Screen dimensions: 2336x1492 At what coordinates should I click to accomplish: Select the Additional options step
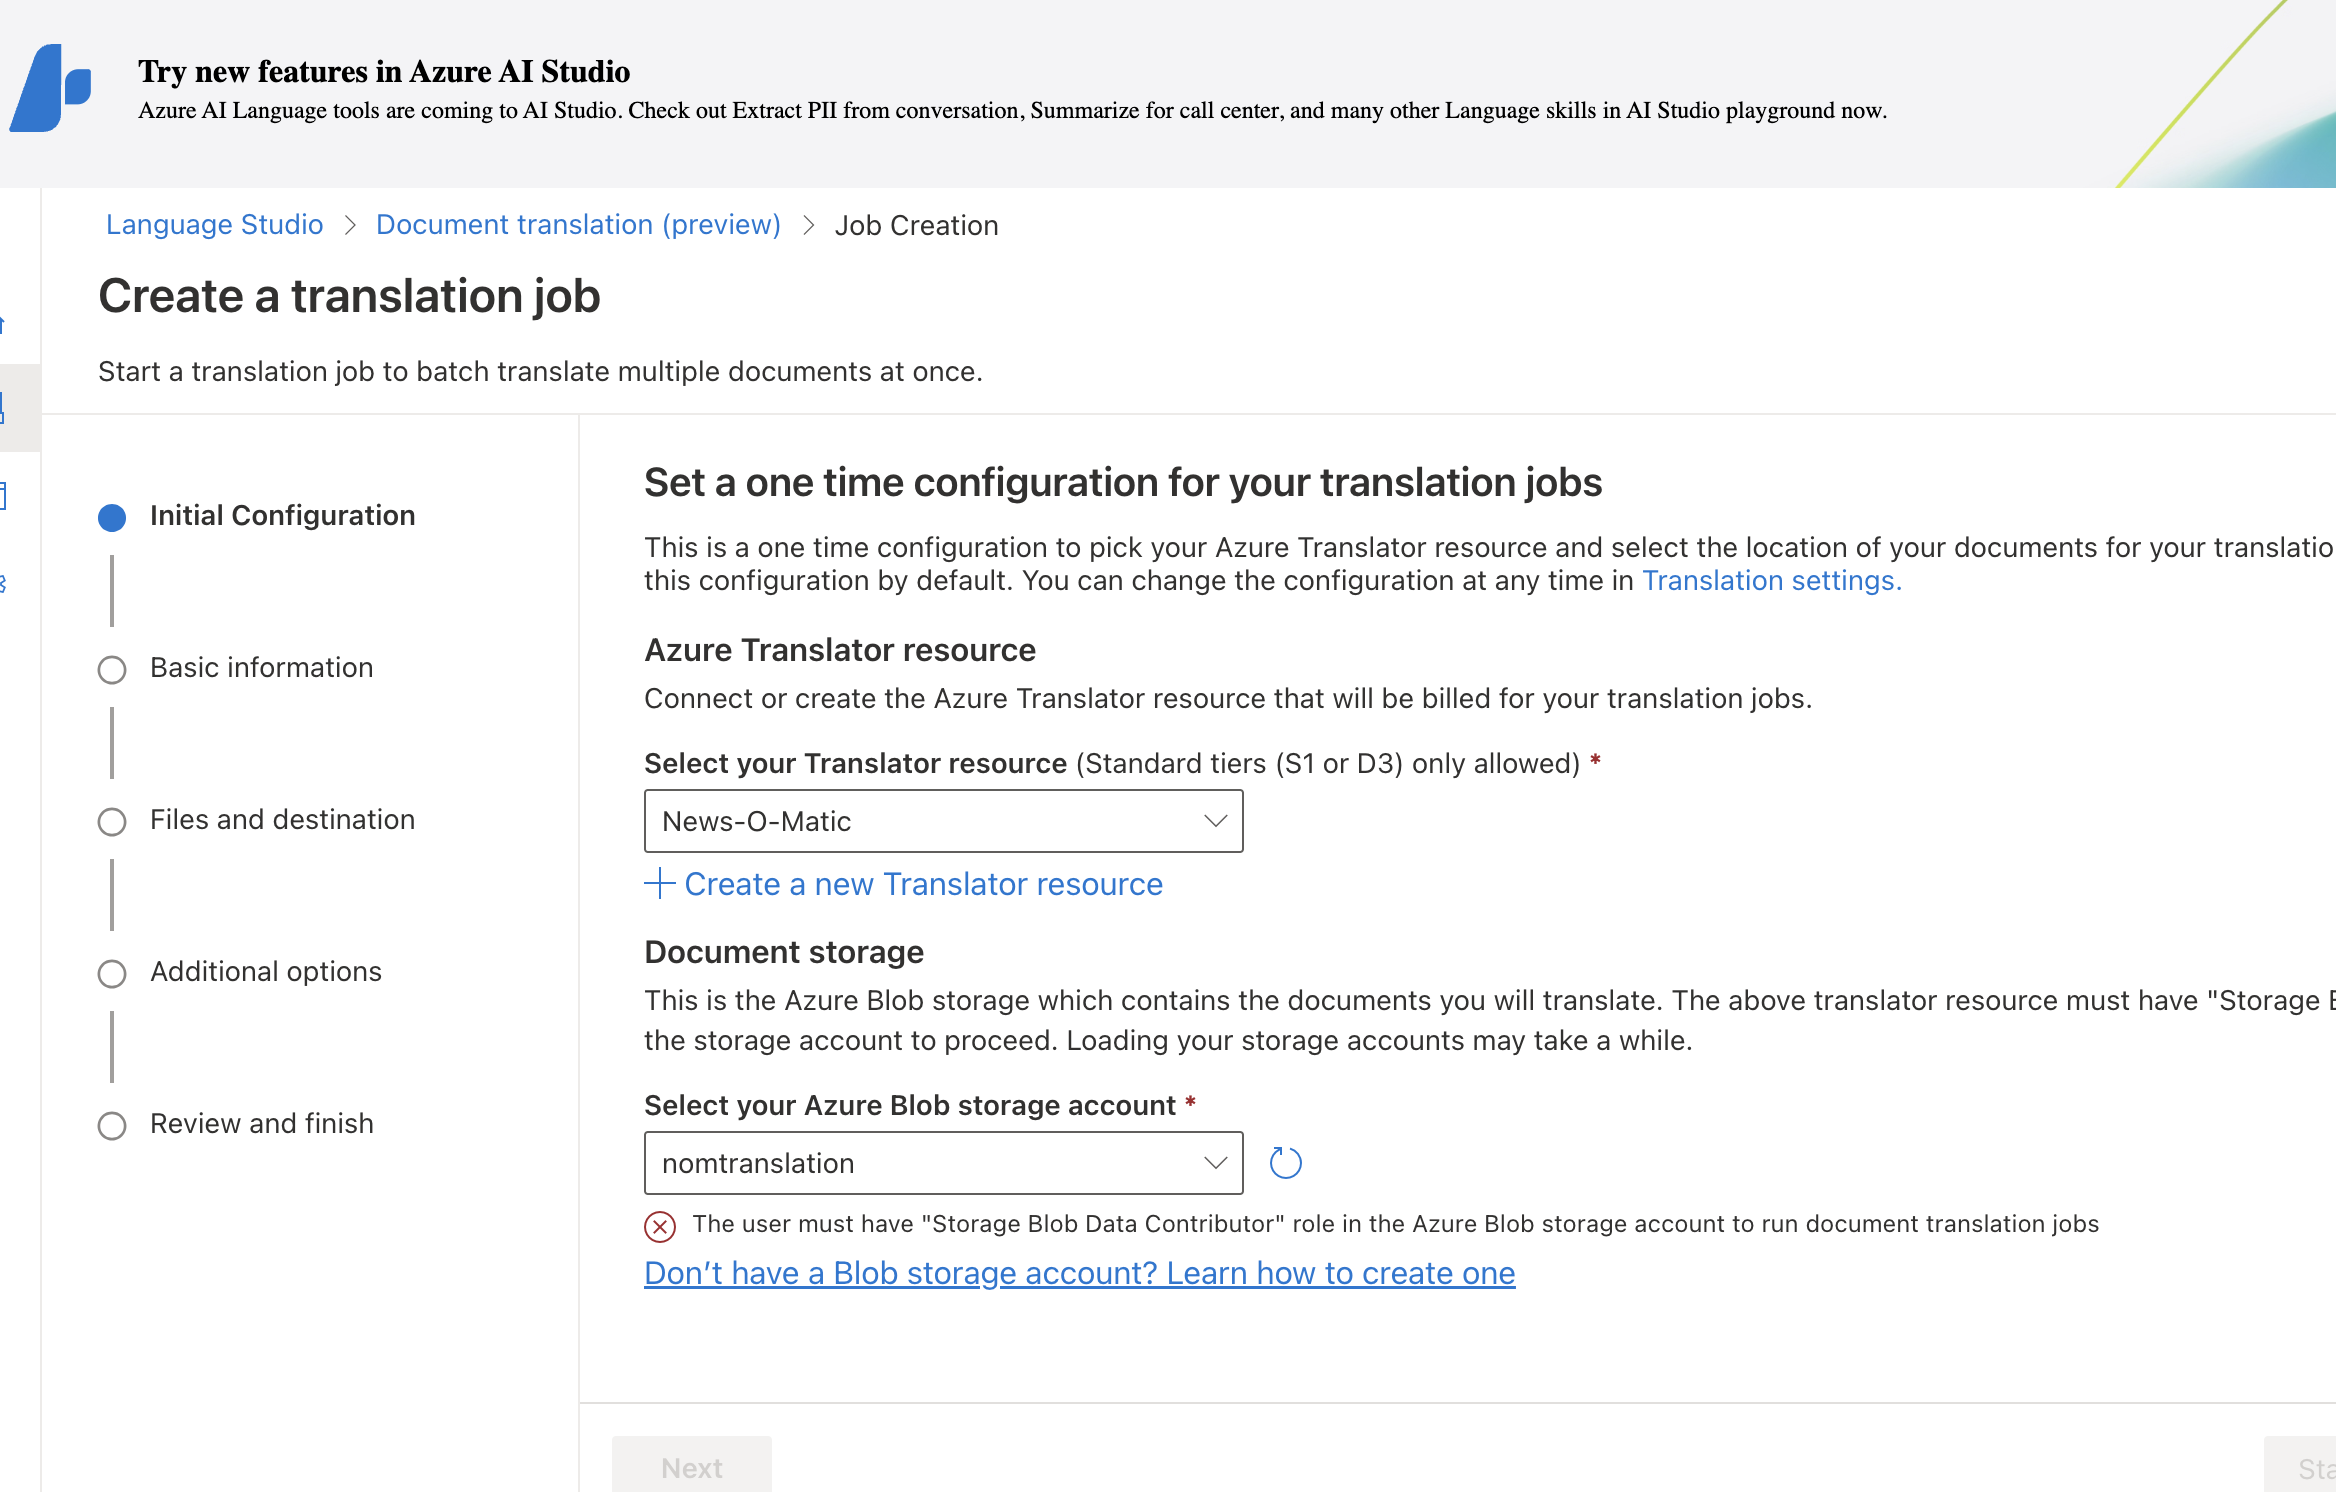coord(264,969)
